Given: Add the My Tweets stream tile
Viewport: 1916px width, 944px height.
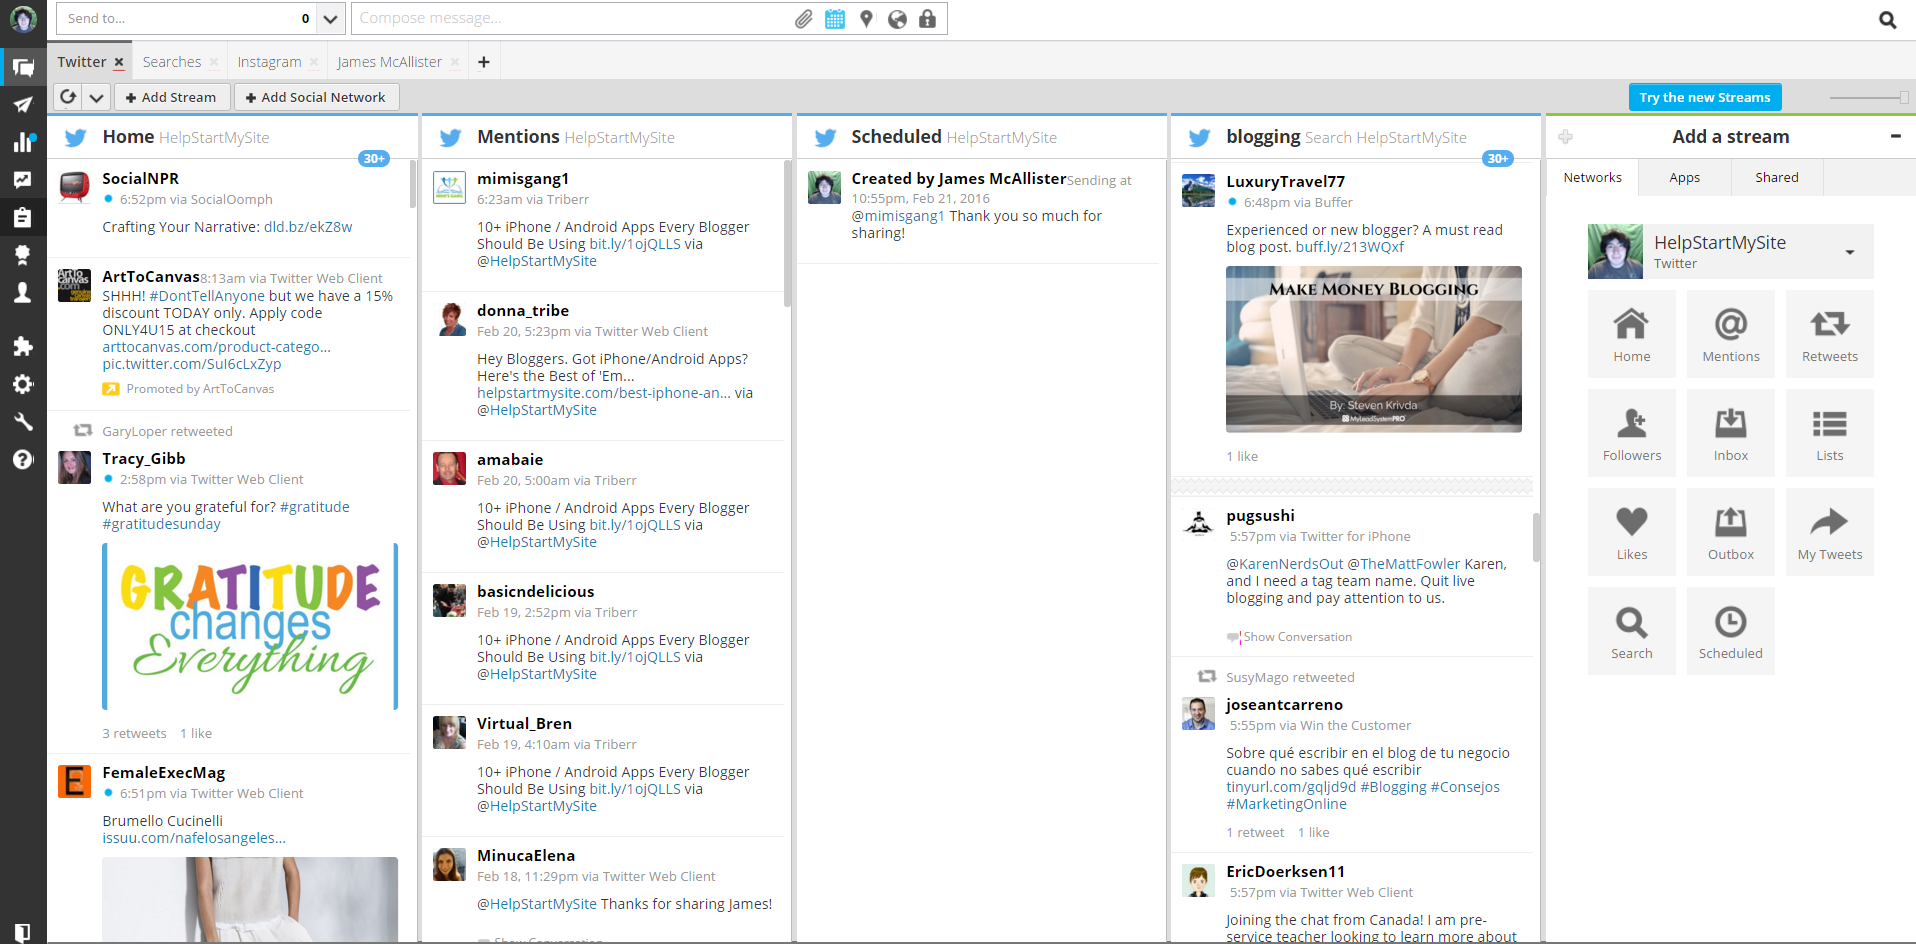Looking at the screenshot, I should (1829, 532).
